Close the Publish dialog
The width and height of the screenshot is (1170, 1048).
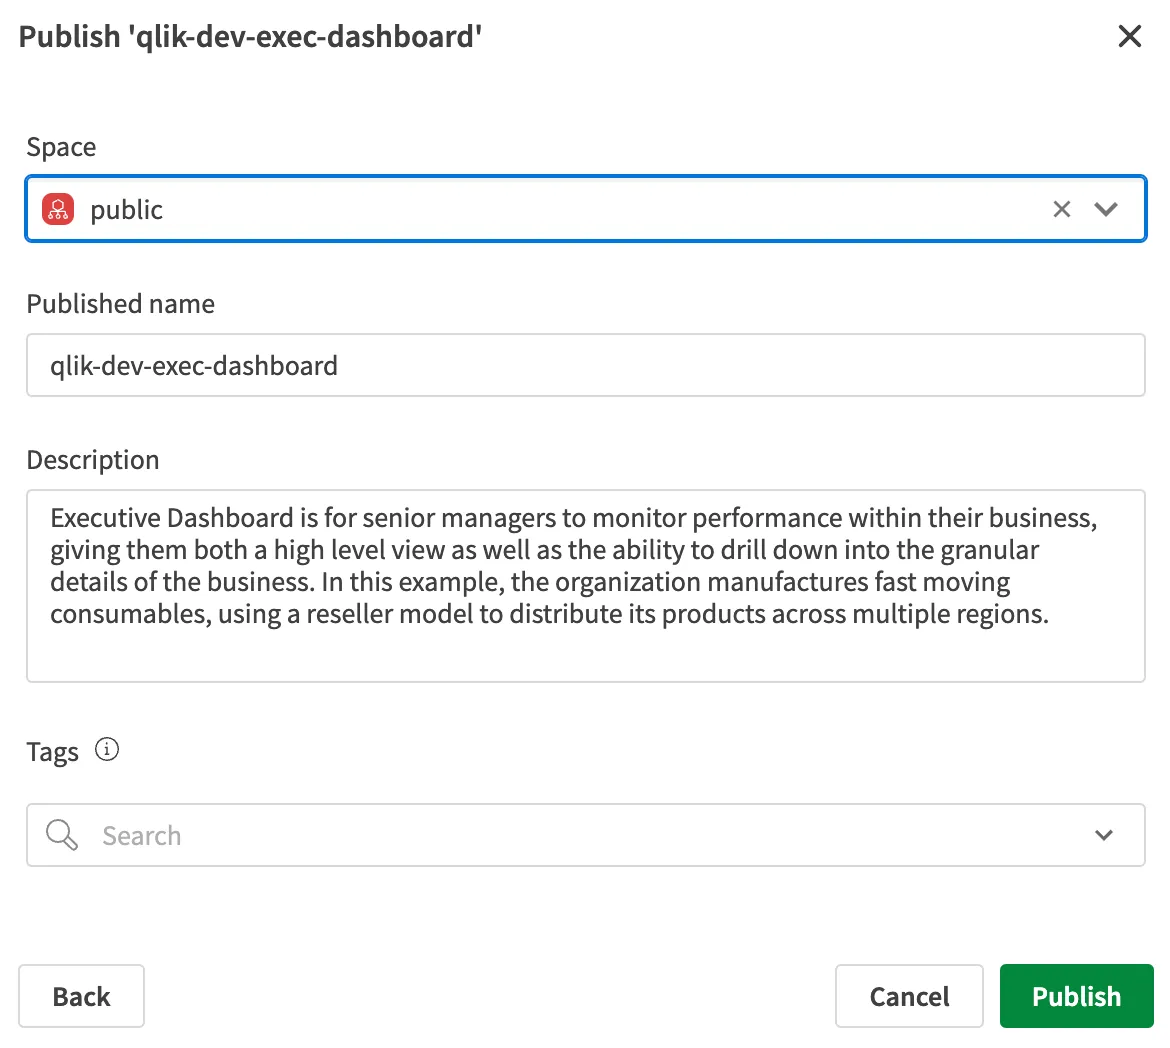(x=1130, y=36)
